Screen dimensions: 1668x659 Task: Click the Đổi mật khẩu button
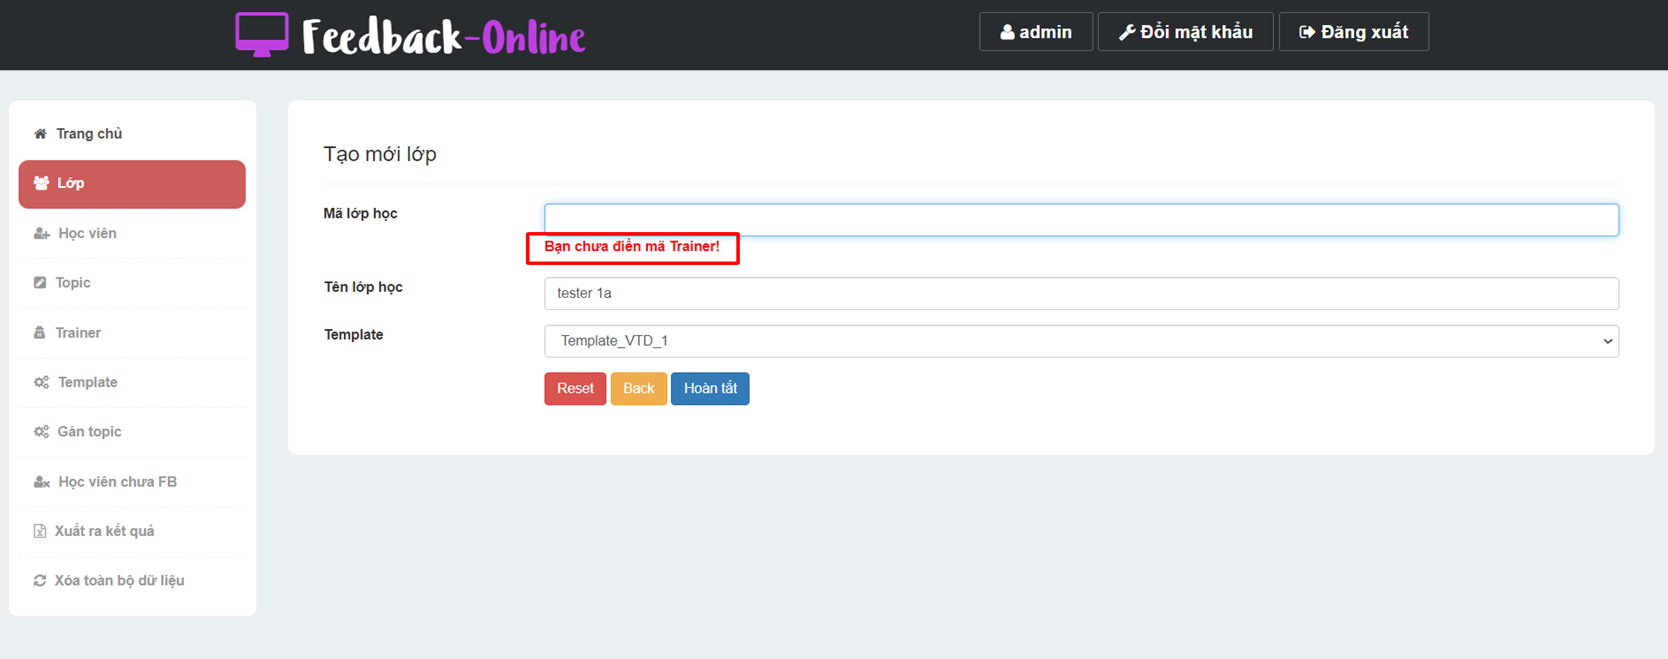tap(1185, 32)
